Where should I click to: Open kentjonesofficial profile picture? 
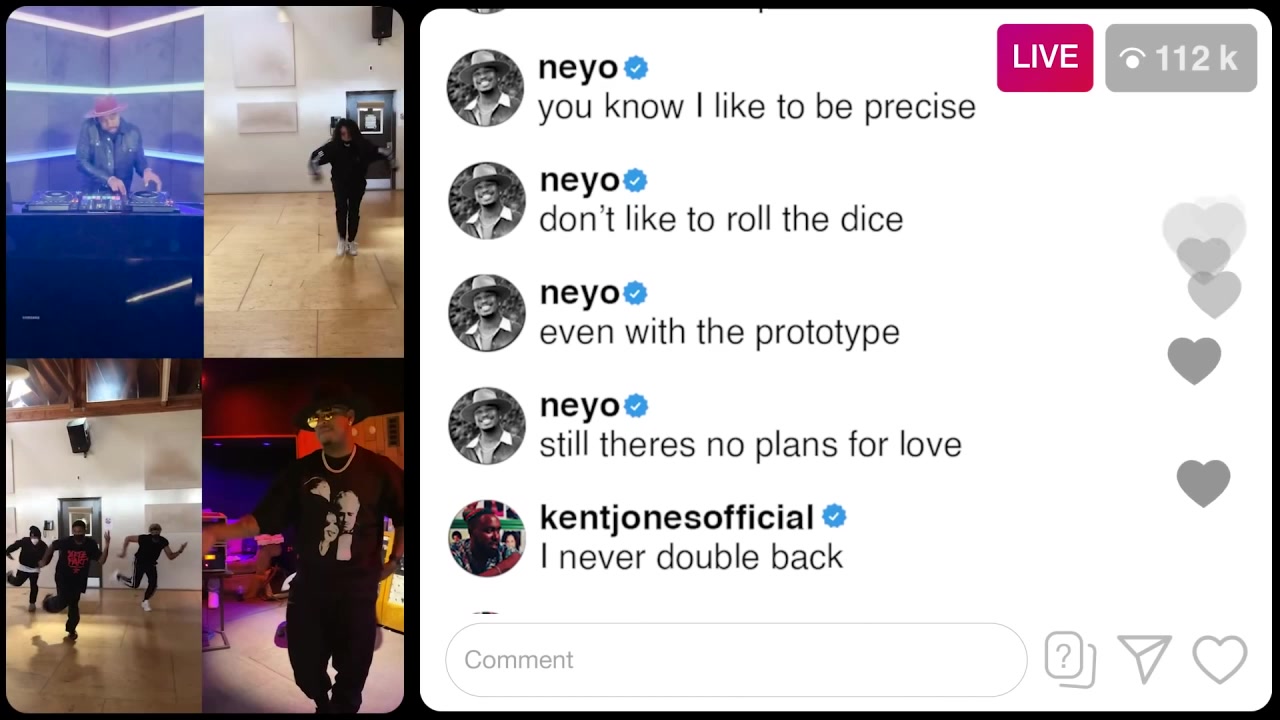pyautogui.click(x=487, y=538)
